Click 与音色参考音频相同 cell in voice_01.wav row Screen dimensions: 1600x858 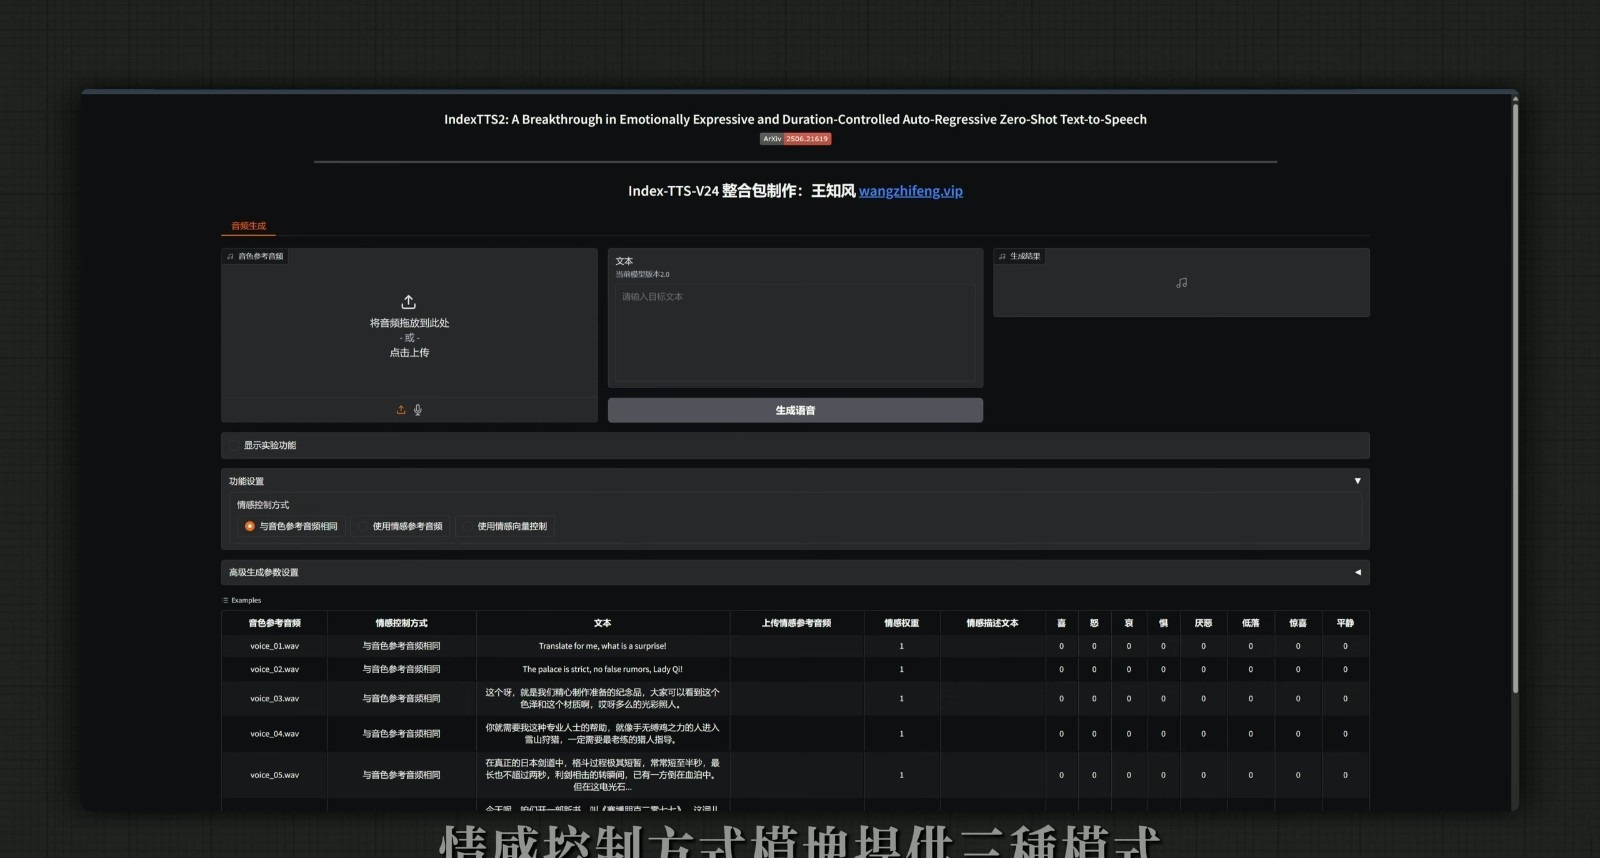coord(401,646)
